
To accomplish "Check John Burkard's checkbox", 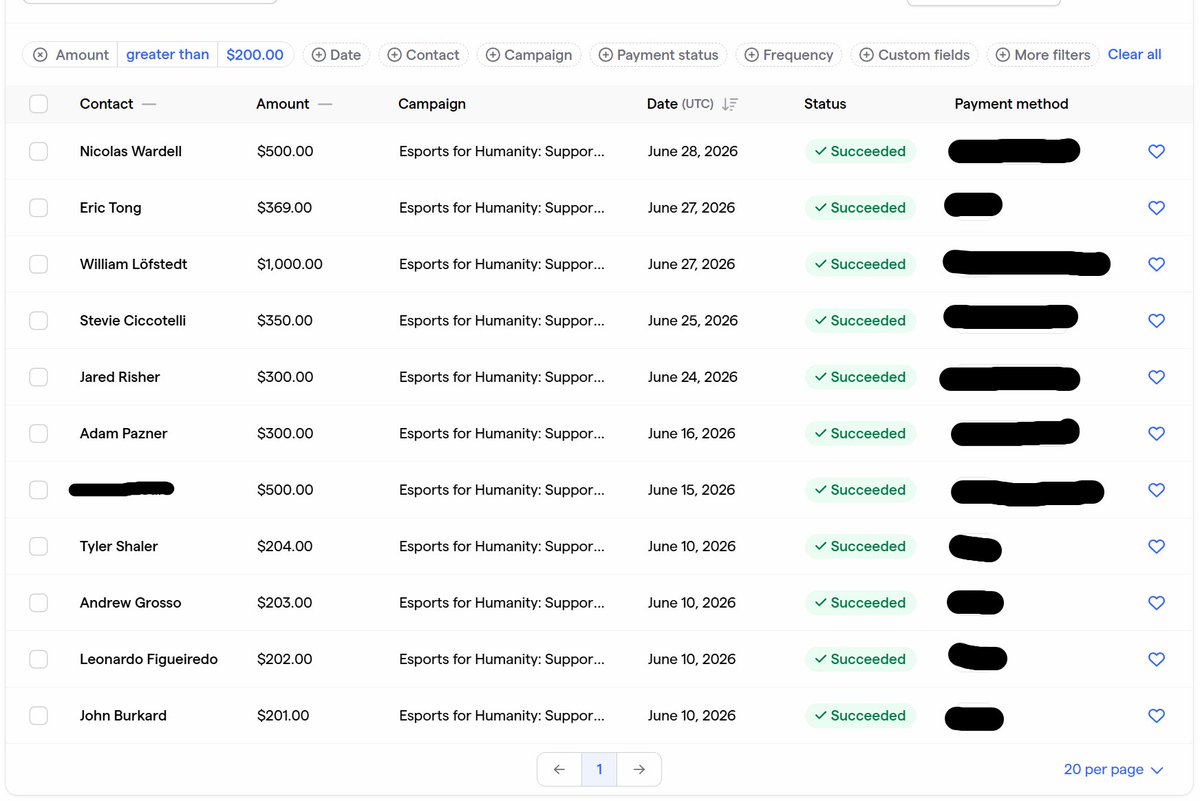I will 38,716.
